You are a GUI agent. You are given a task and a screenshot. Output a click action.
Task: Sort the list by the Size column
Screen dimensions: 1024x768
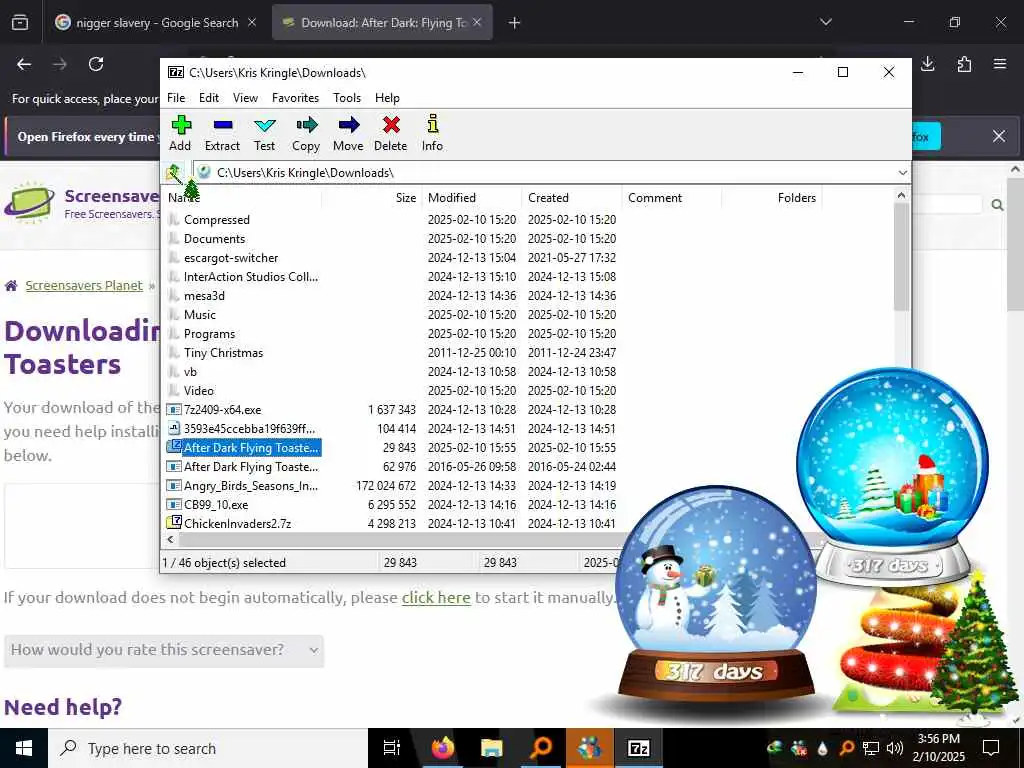[x=372, y=198]
